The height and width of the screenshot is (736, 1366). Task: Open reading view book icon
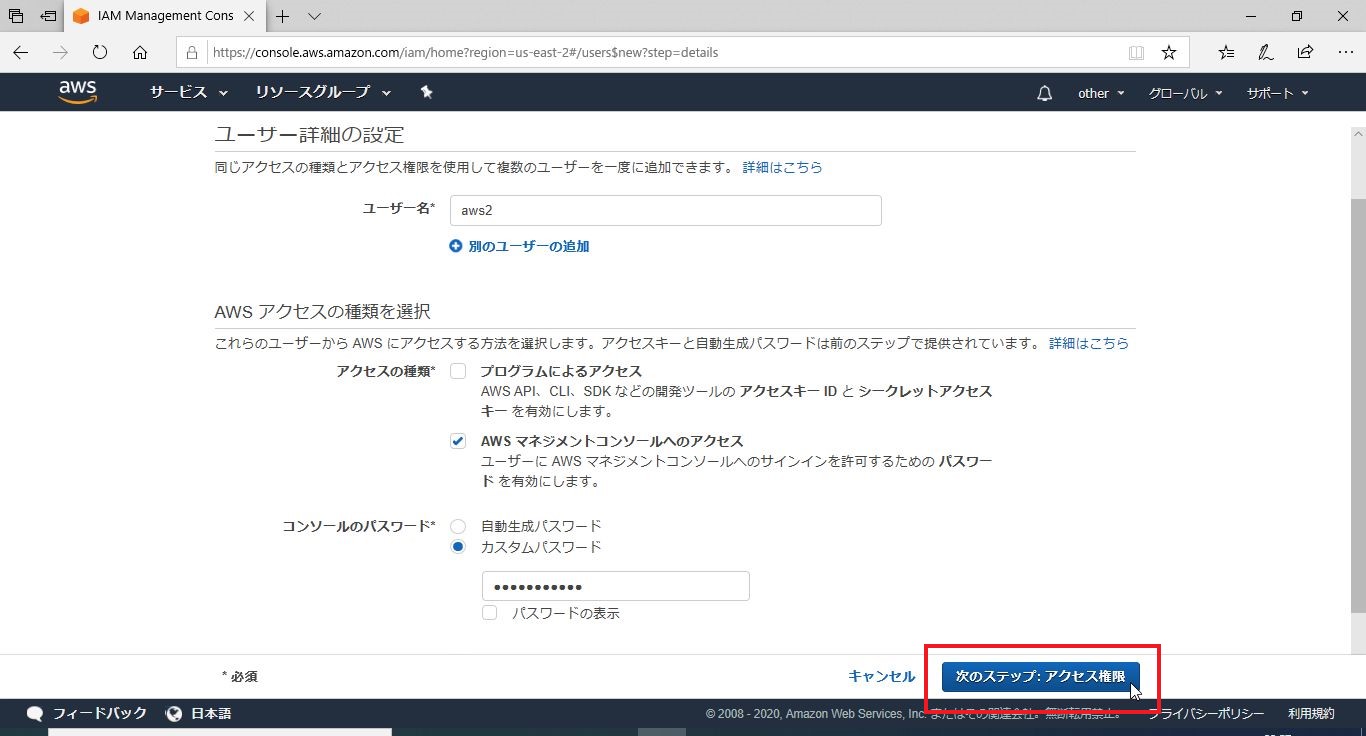pyautogui.click(x=1135, y=52)
